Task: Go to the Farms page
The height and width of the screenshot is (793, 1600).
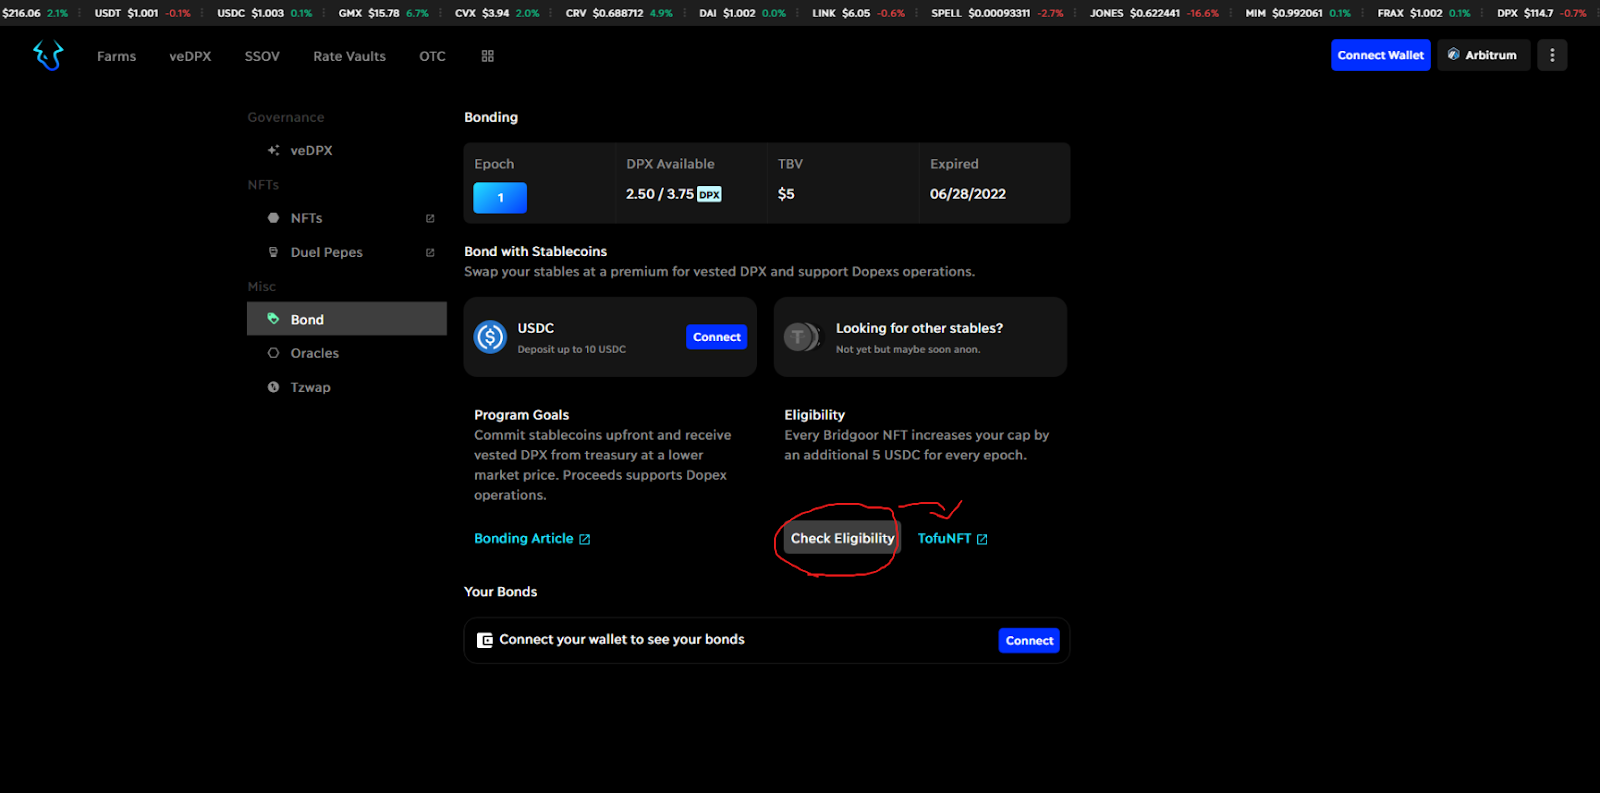Action: (116, 56)
